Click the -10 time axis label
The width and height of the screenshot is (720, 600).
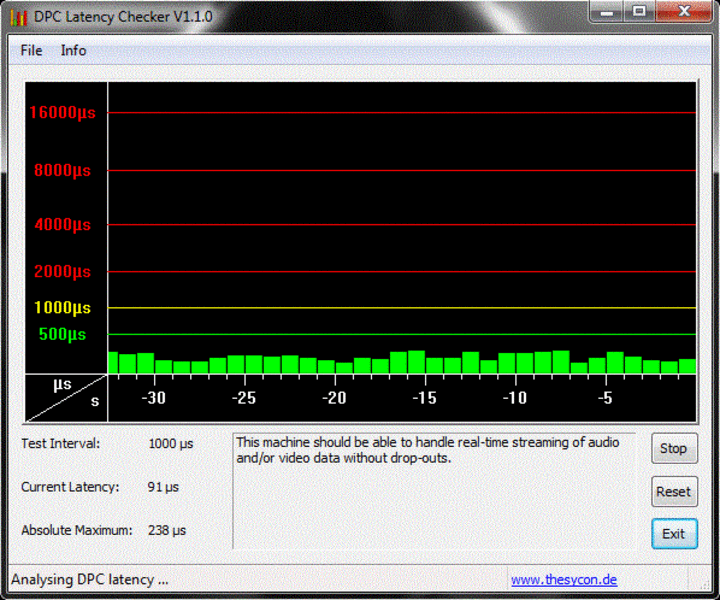click(x=515, y=398)
